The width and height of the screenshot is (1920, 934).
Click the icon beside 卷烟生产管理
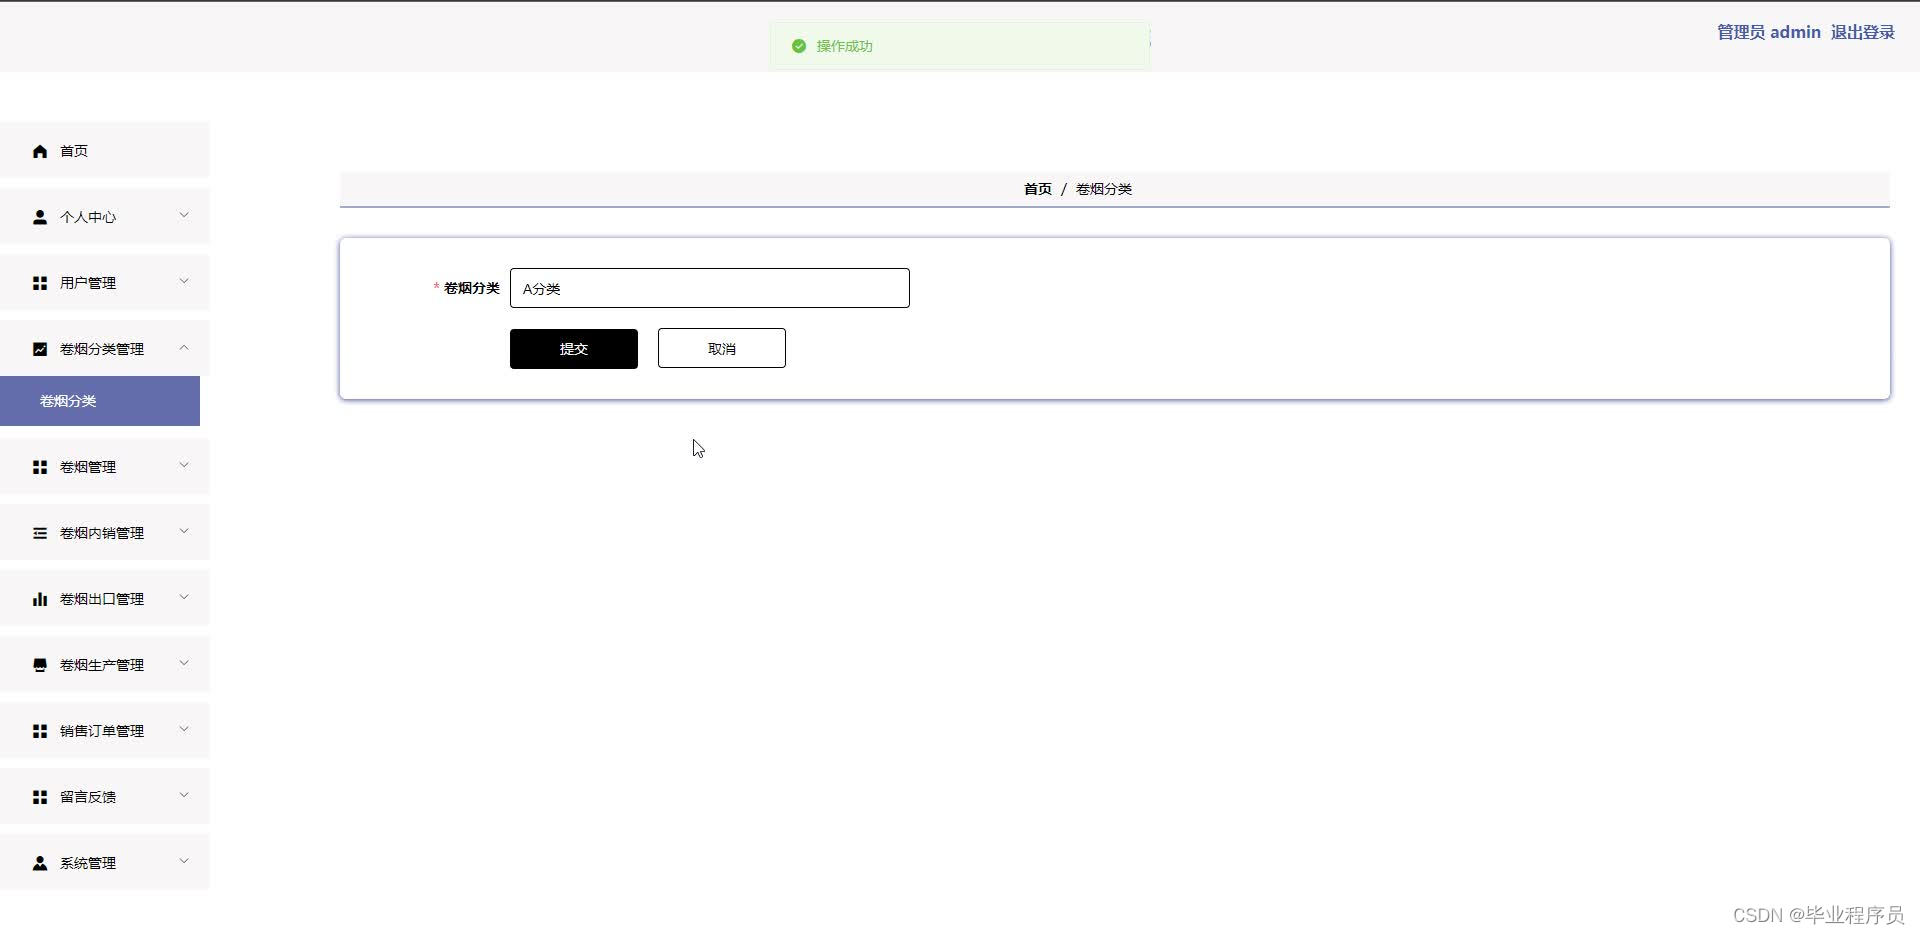(40, 665)
